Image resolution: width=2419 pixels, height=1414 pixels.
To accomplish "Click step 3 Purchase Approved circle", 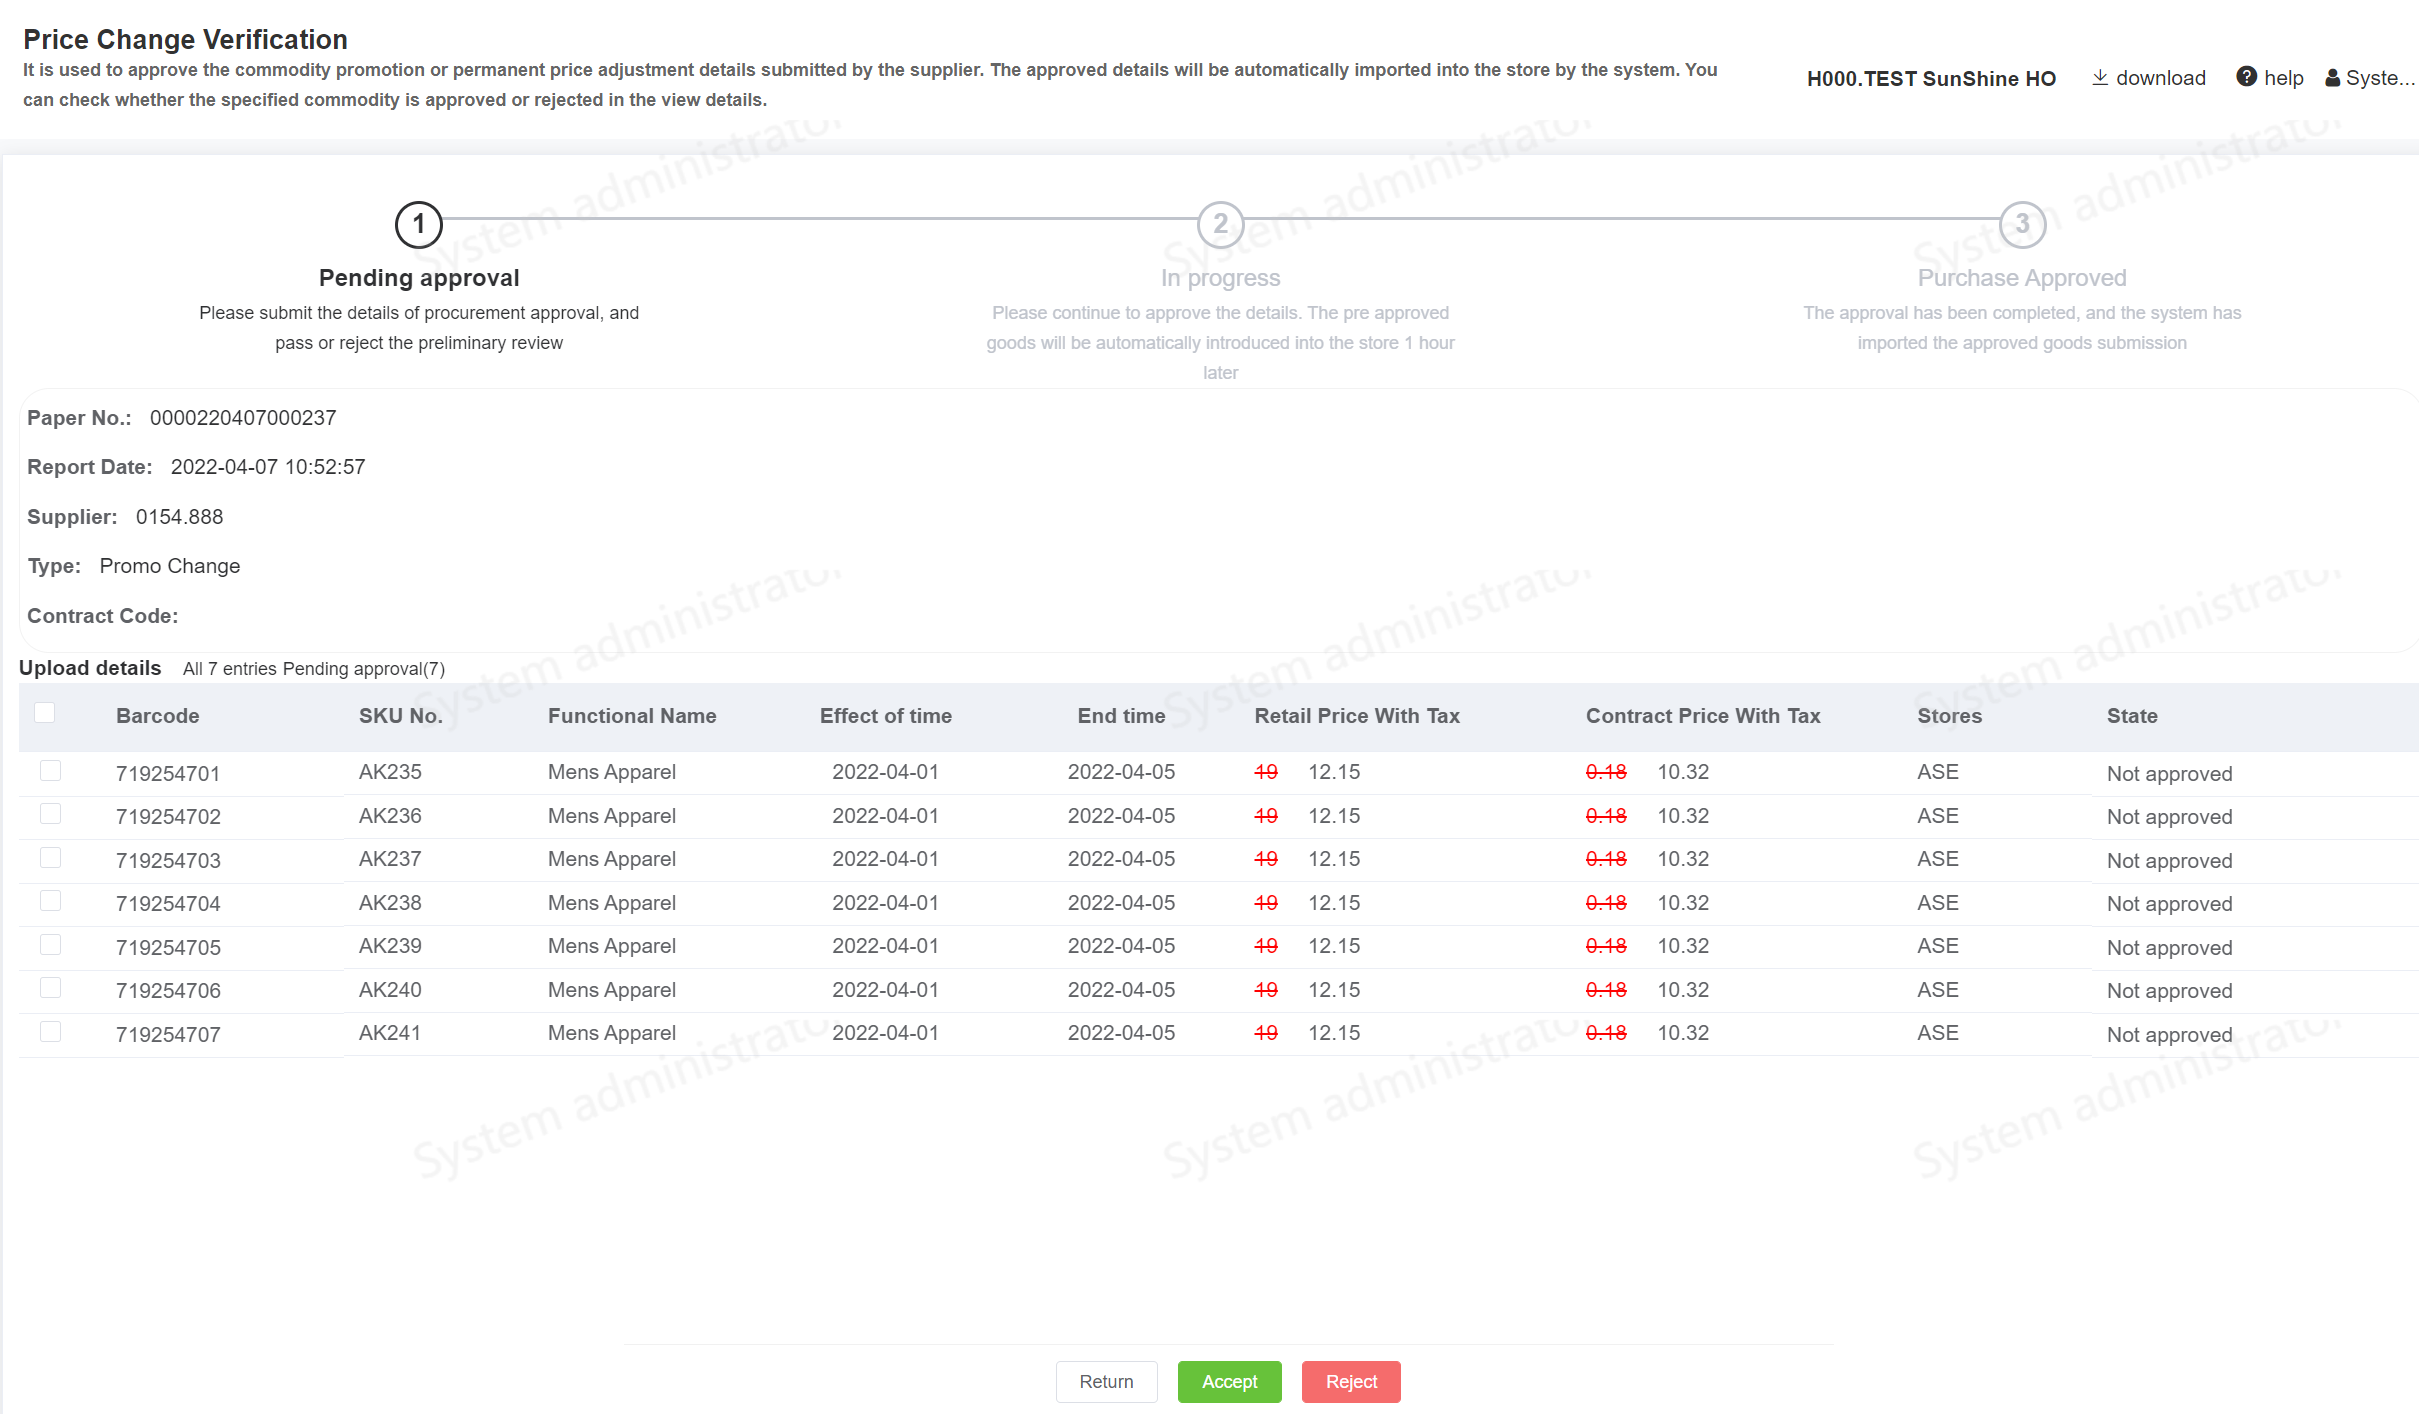I will tap(2022, 224).
